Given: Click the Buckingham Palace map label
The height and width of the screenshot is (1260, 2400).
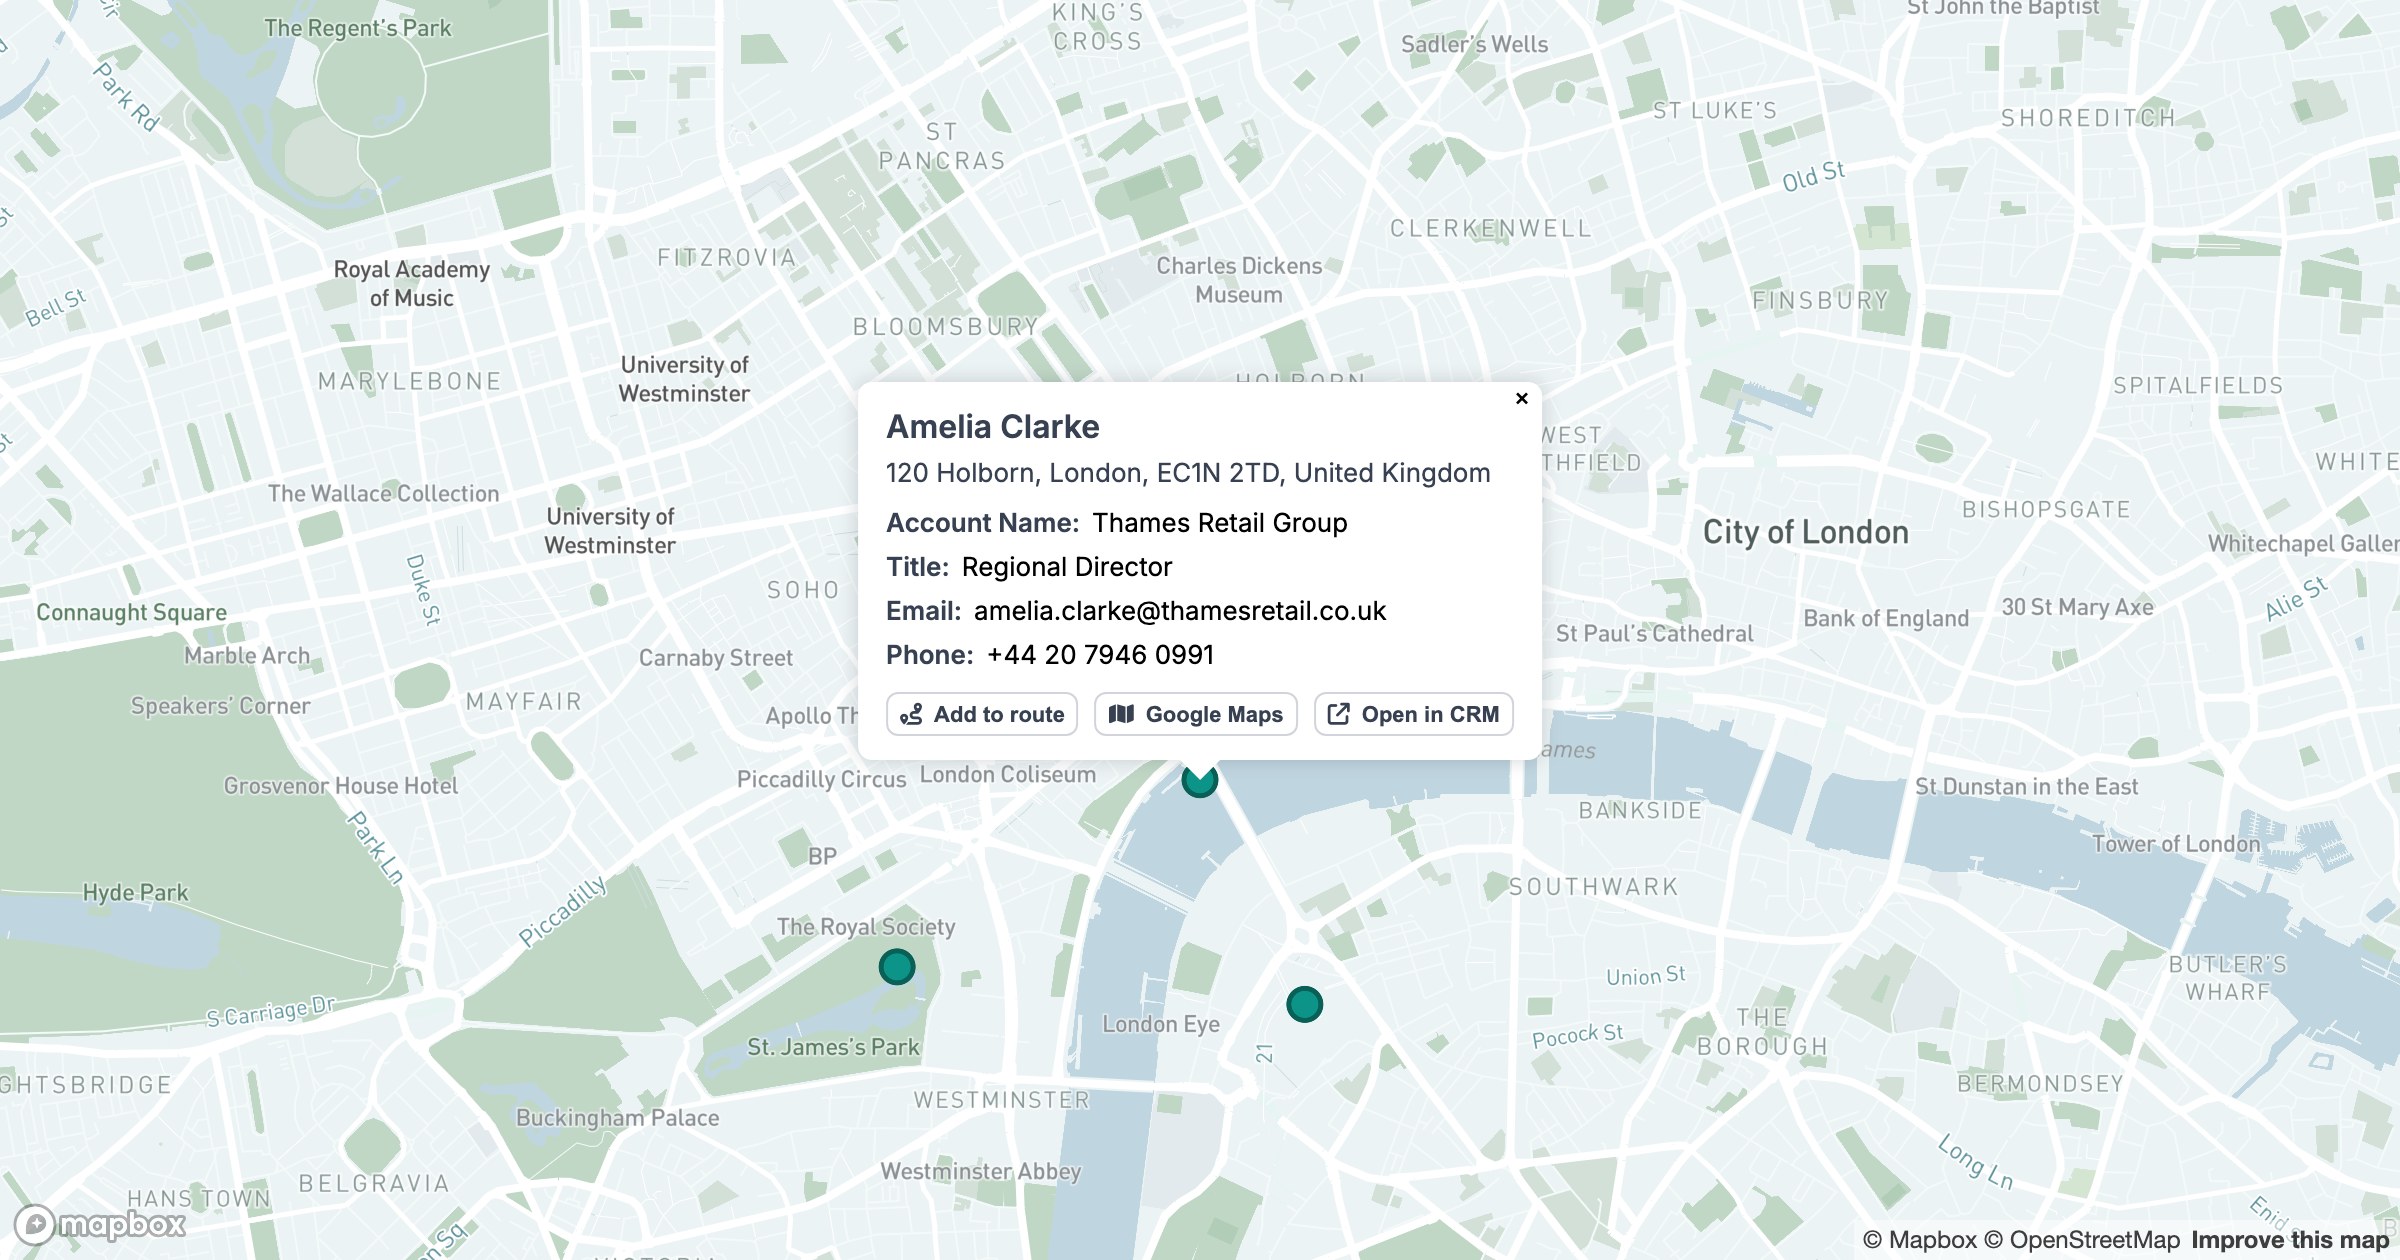Looking at the screenshot, I should [x=617, y=1118].
